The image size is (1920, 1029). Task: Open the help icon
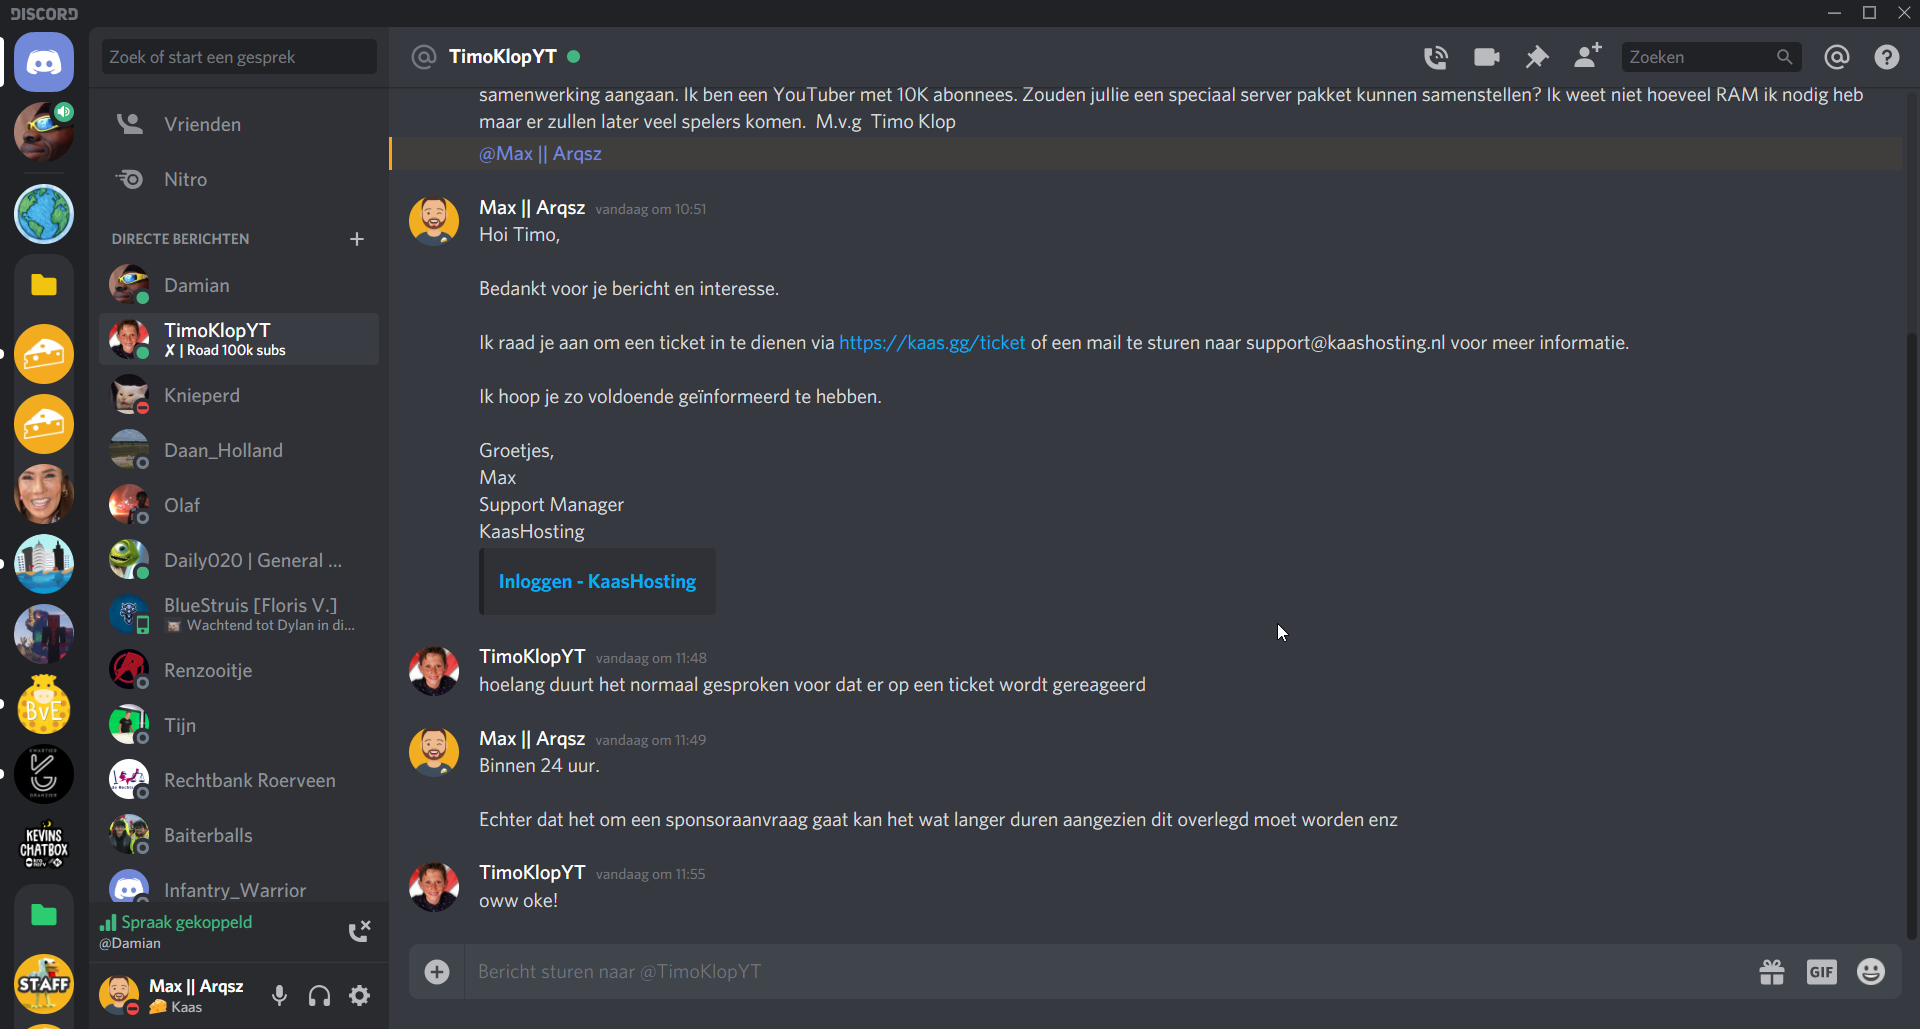(x=1887, y=57)
